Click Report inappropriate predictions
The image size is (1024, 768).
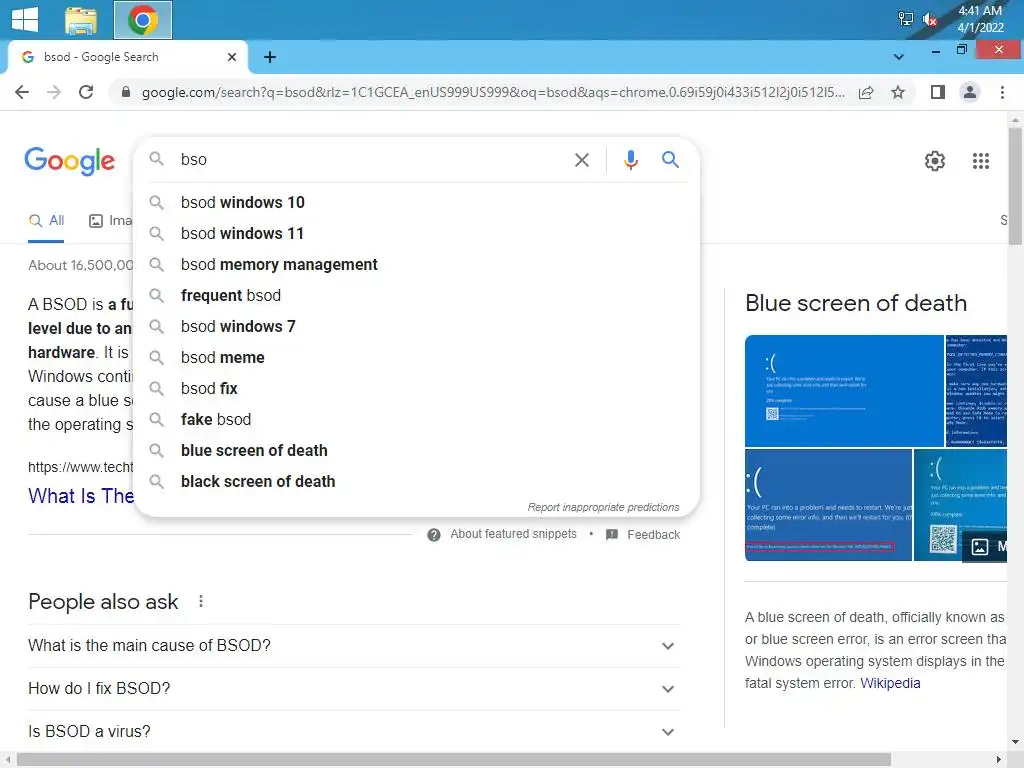(x=603, y=507)
